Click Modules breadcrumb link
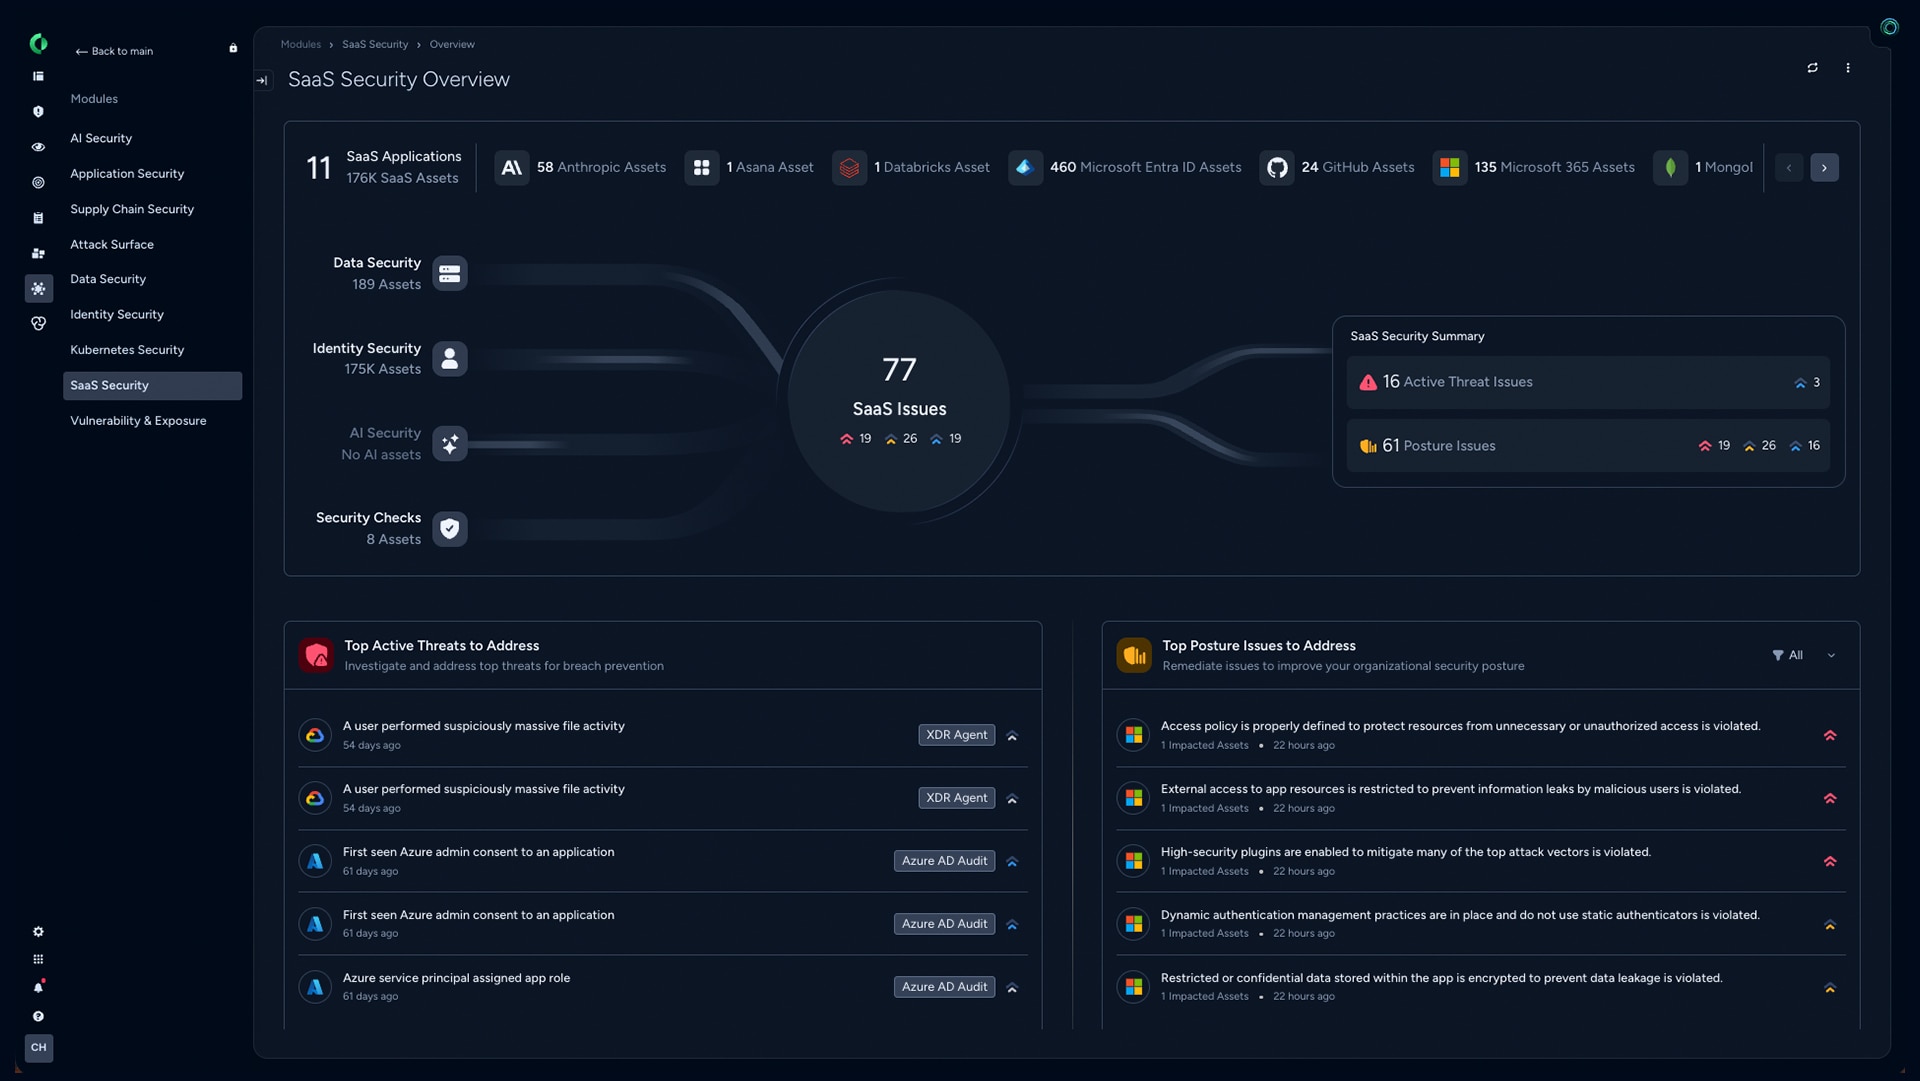1920x1081 pixels. (301, 45)
